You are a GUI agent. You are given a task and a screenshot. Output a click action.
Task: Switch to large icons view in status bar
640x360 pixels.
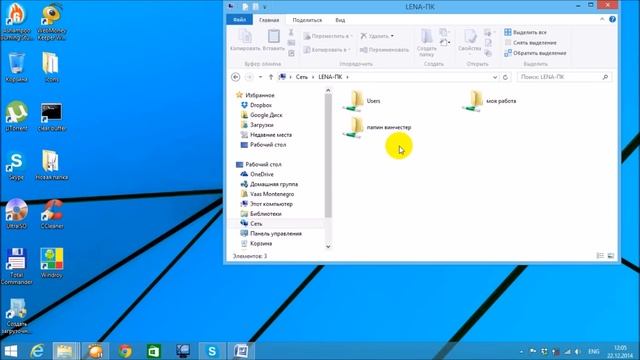coord(611,256)
